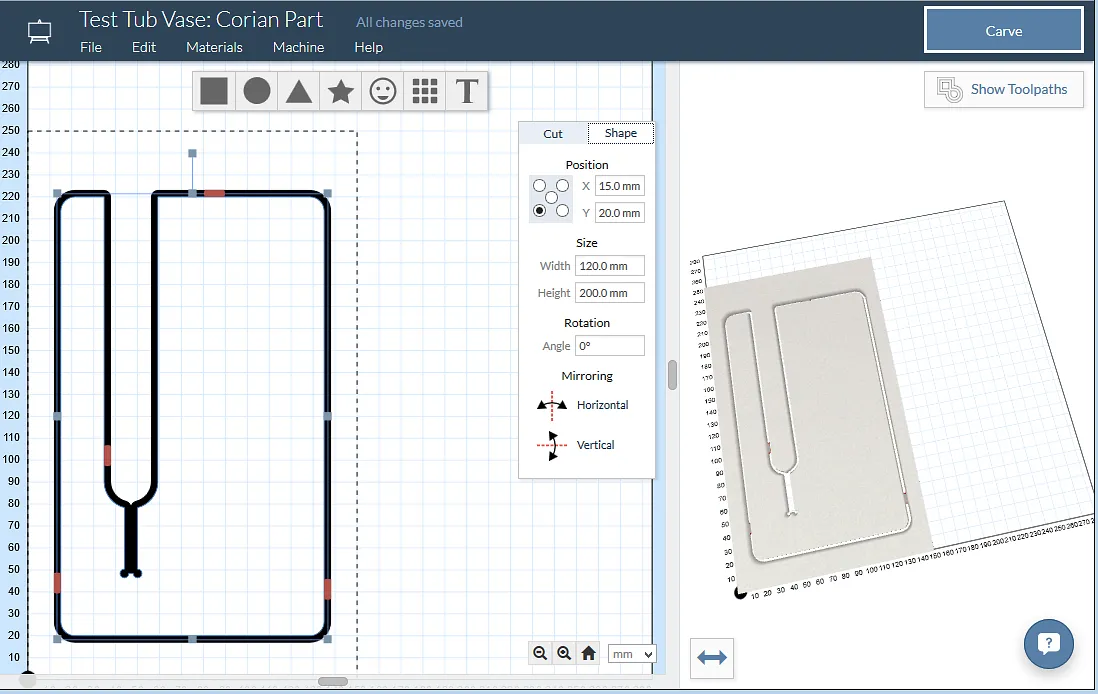Select the bottom-left position anchor radio
Viewport: 1098px width, 694px height.
coord(540,211)
